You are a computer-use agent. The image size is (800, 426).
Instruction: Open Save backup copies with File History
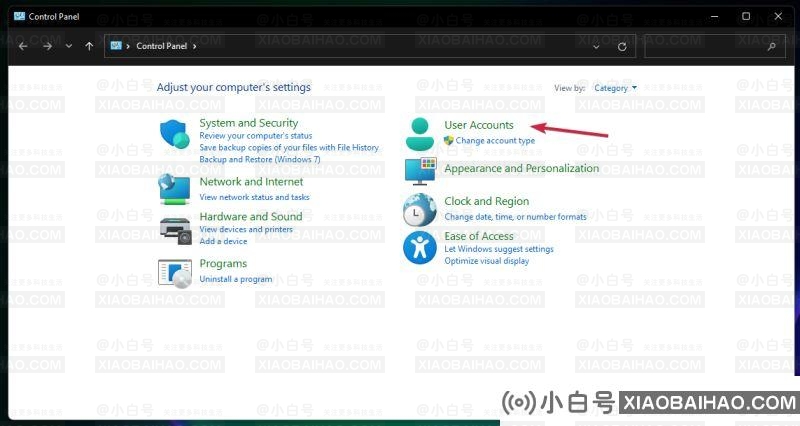(x=289, y=147)
